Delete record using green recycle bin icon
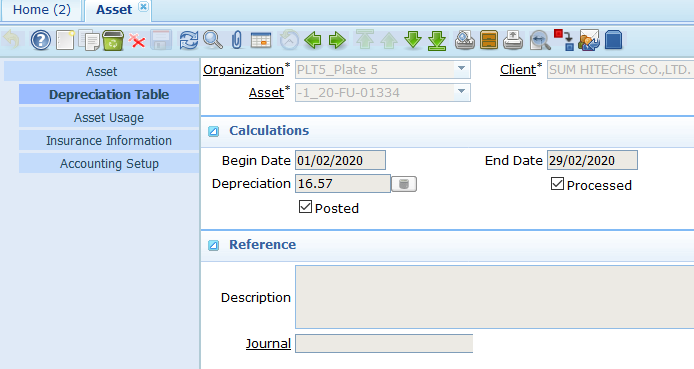This screenshot has height=369, width=694. coord(113,40)
